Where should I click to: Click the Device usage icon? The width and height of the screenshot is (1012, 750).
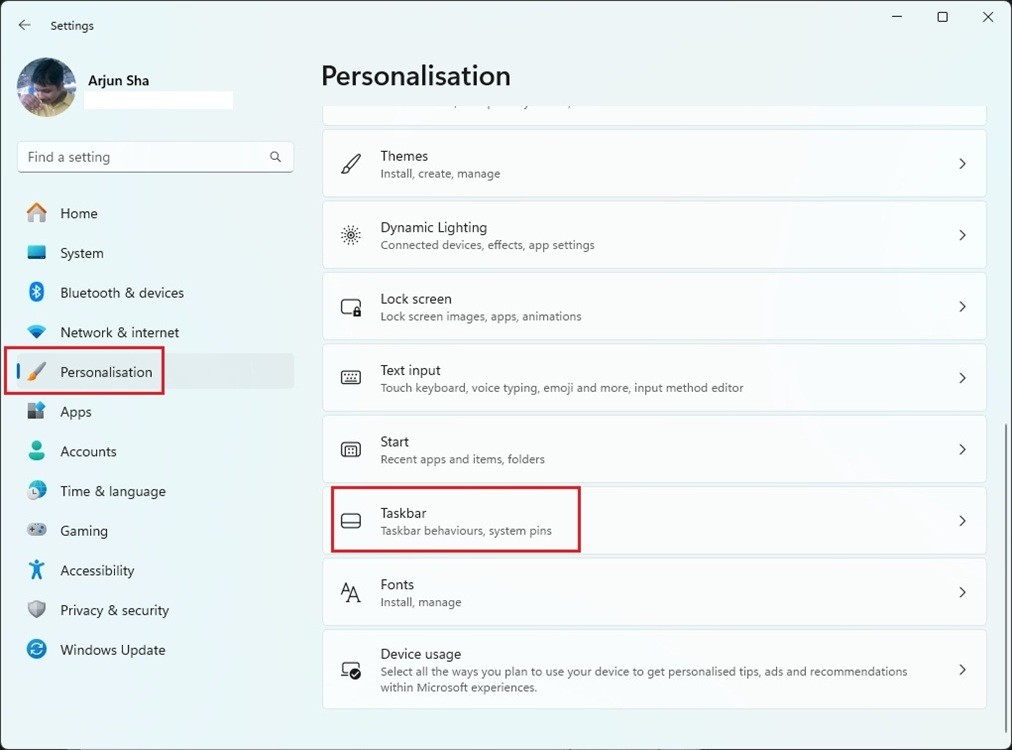(350, 670)
